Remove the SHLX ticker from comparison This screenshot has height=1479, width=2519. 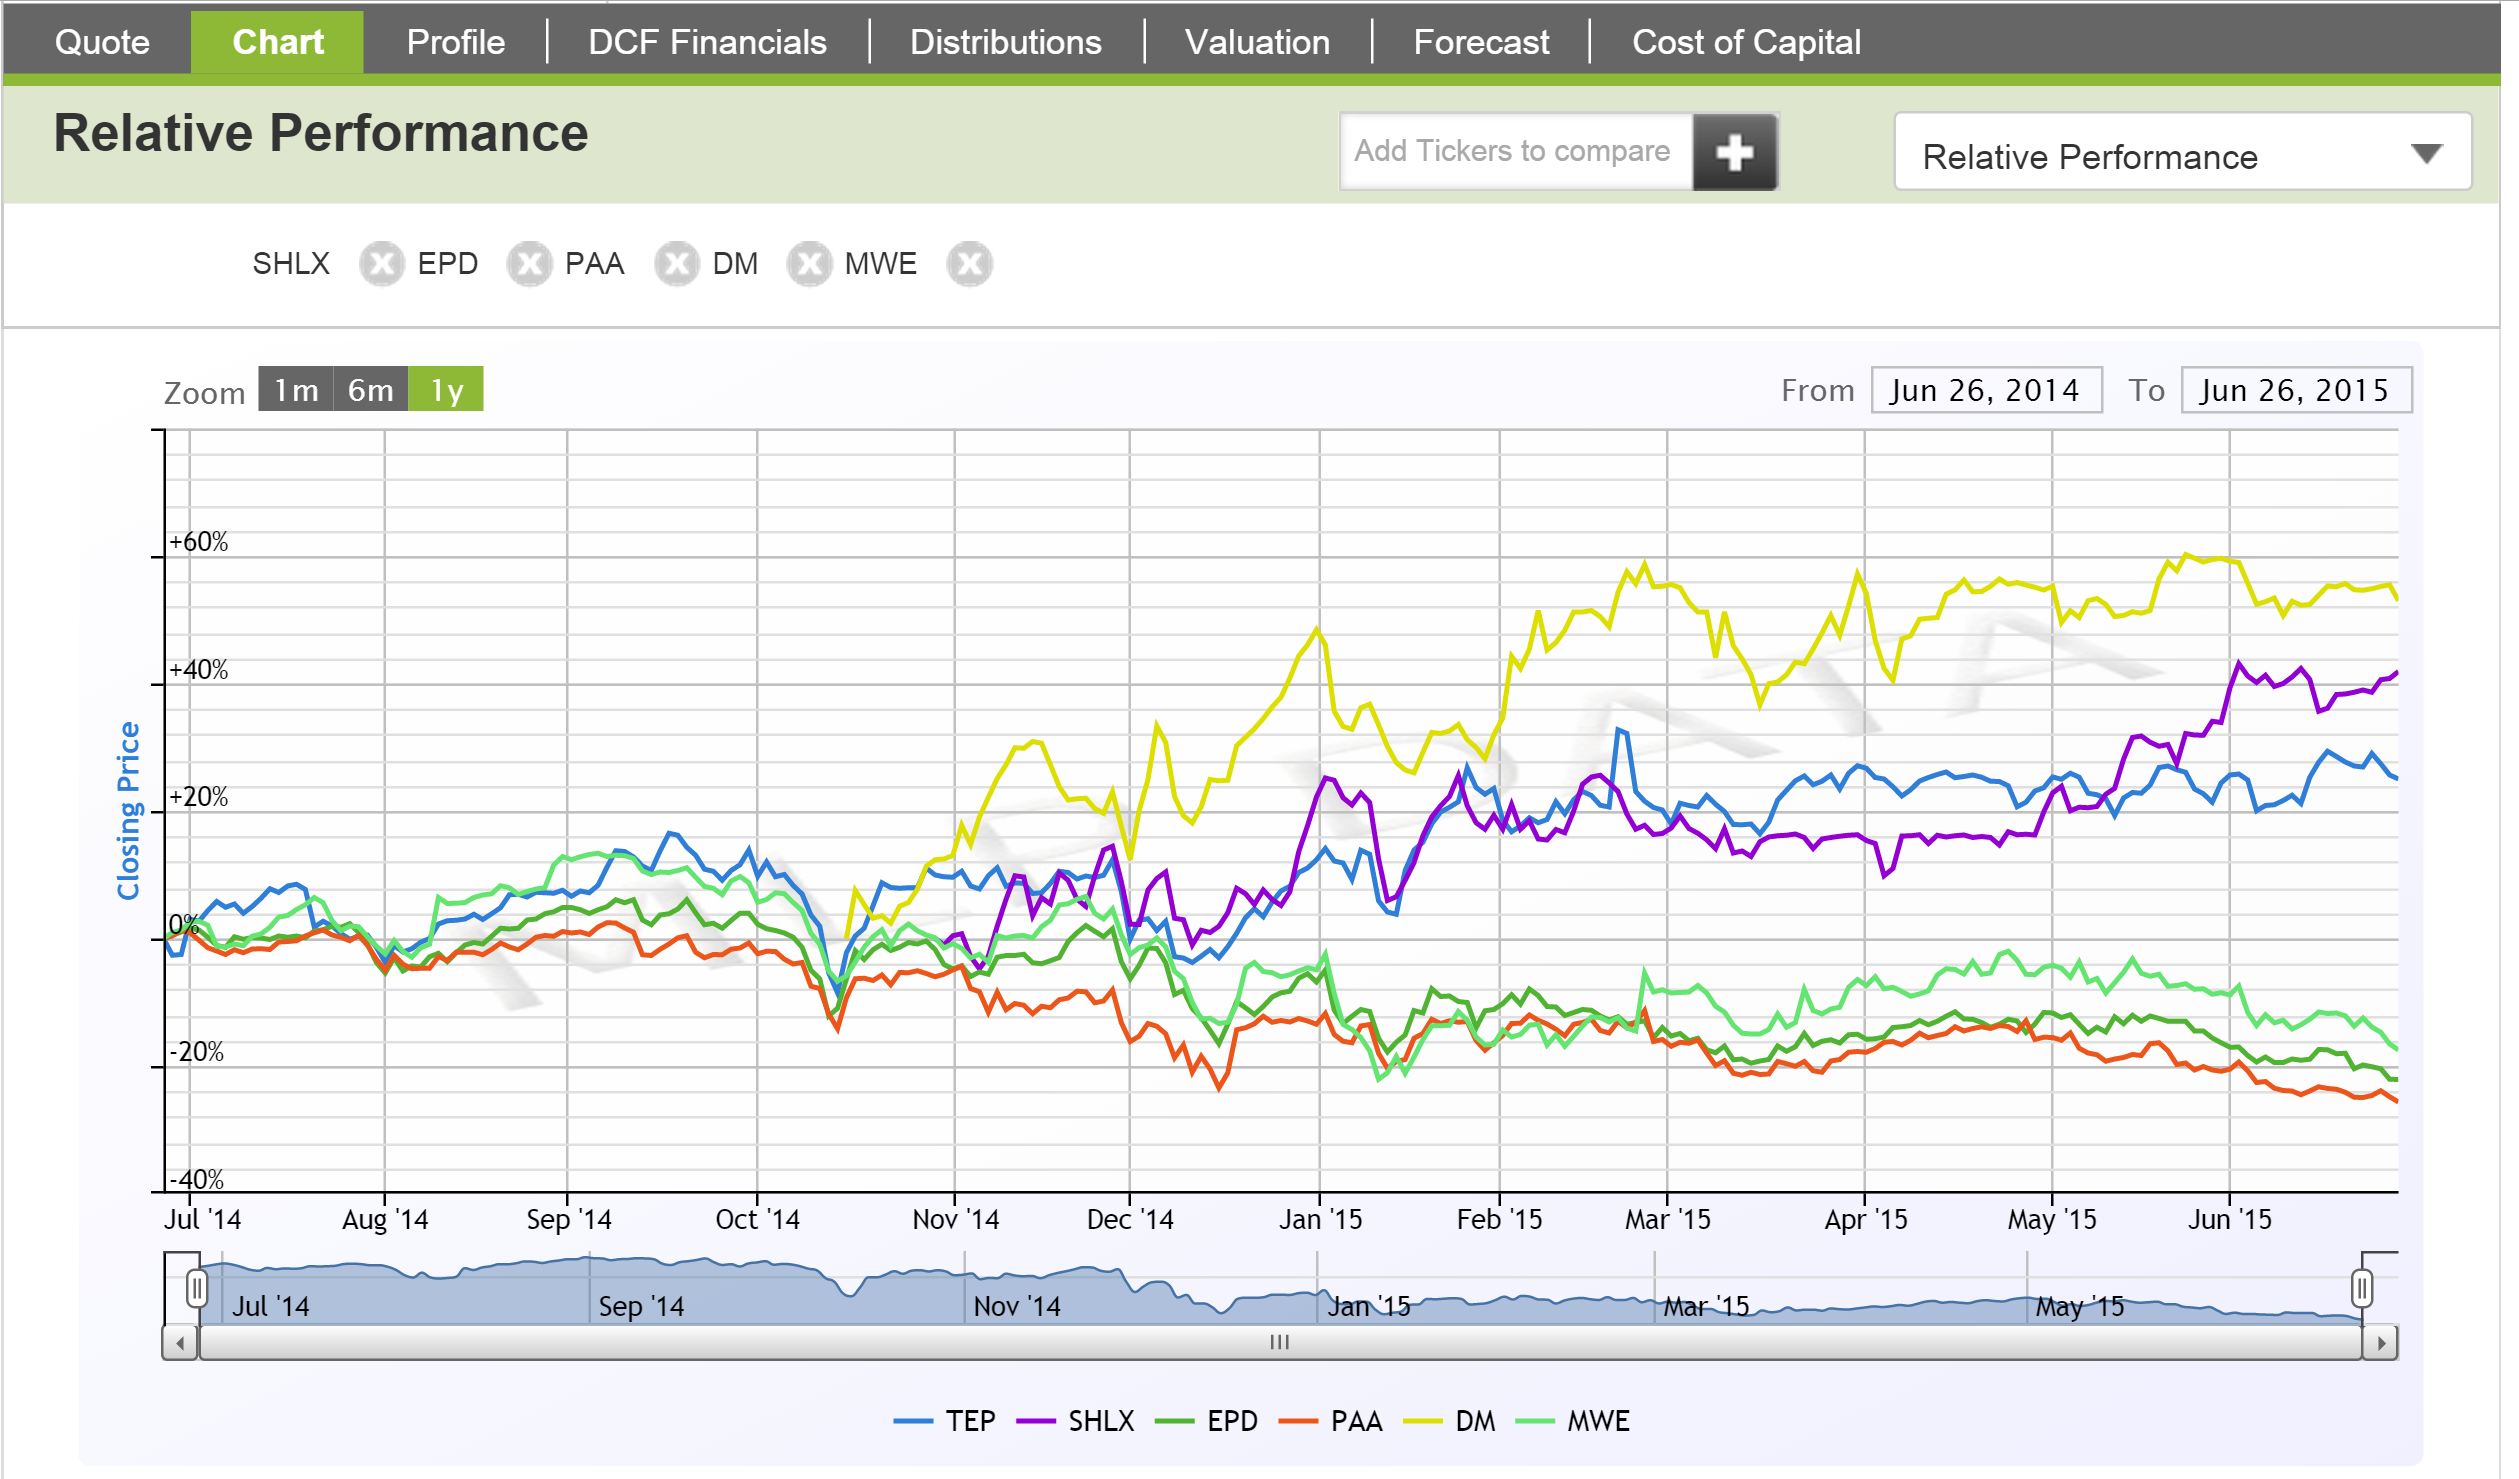(x=381, y=265)
